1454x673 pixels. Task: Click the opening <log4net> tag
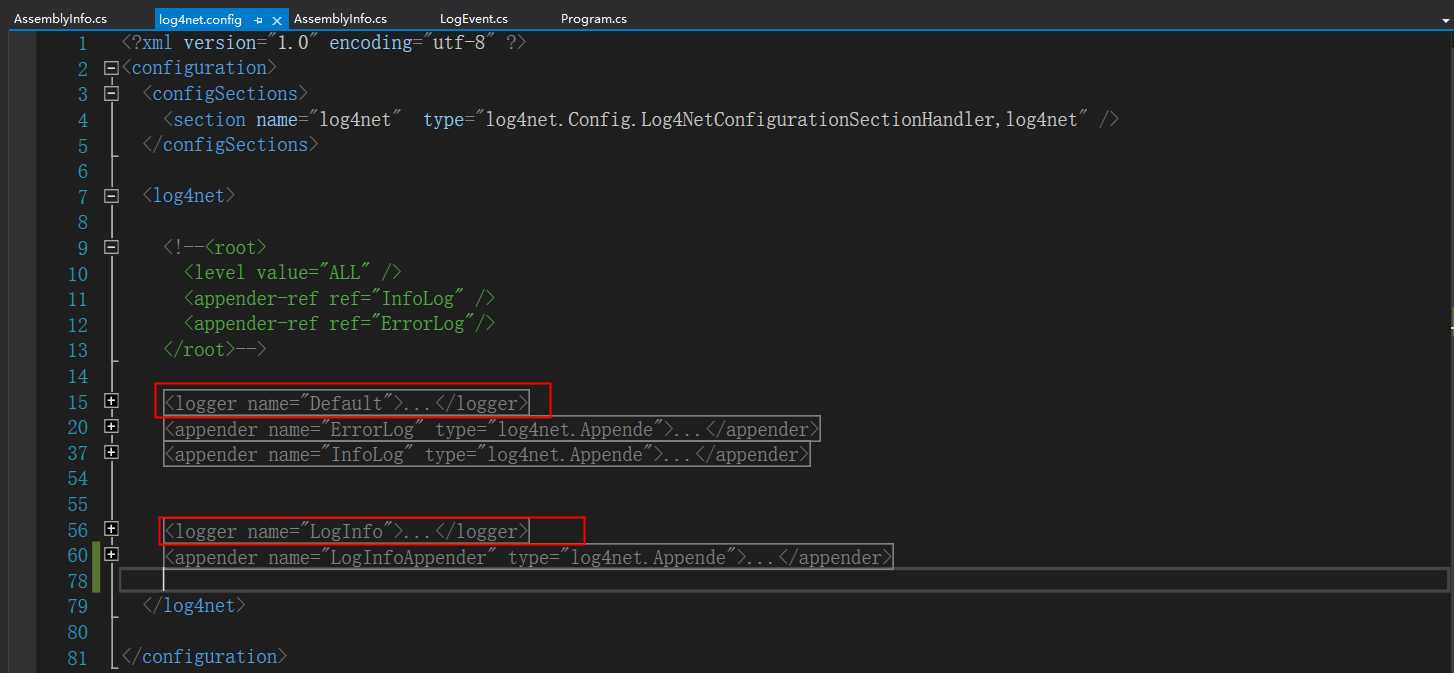pyautogui.click(x=189, y=196)
